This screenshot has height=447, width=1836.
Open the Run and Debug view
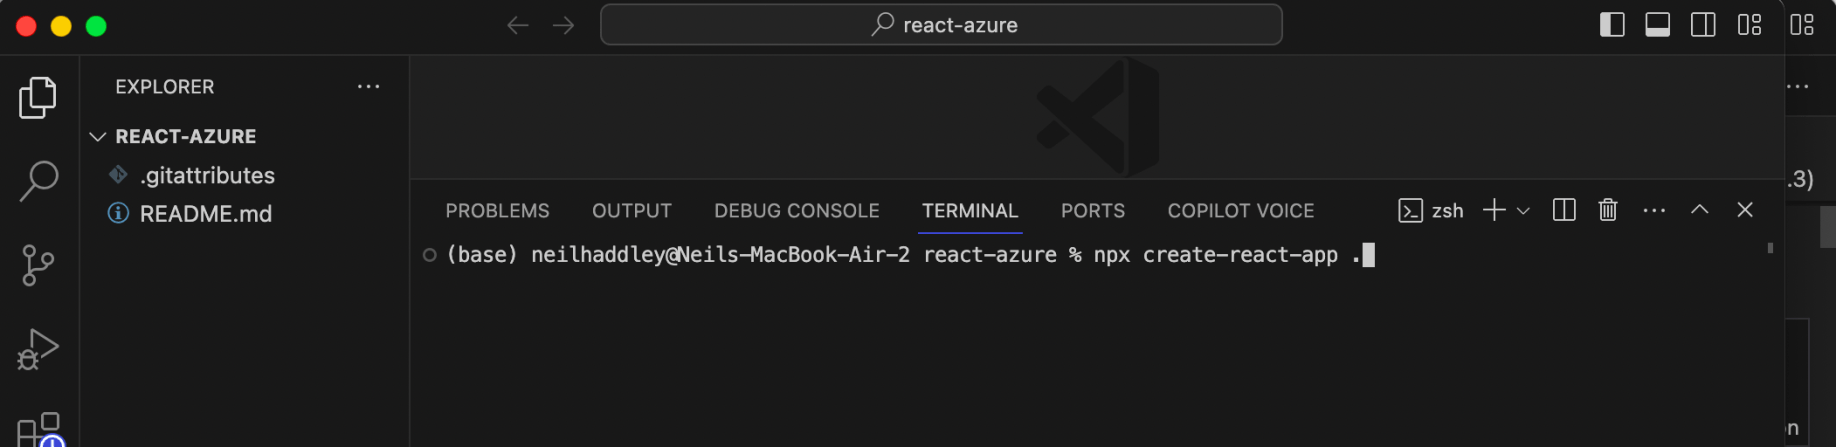point(38,349)
